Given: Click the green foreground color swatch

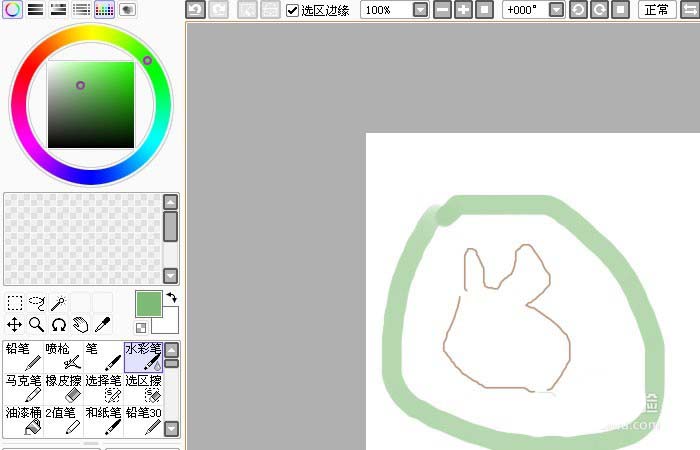Looking at the screenshot, I should click(x=149, y=304).
